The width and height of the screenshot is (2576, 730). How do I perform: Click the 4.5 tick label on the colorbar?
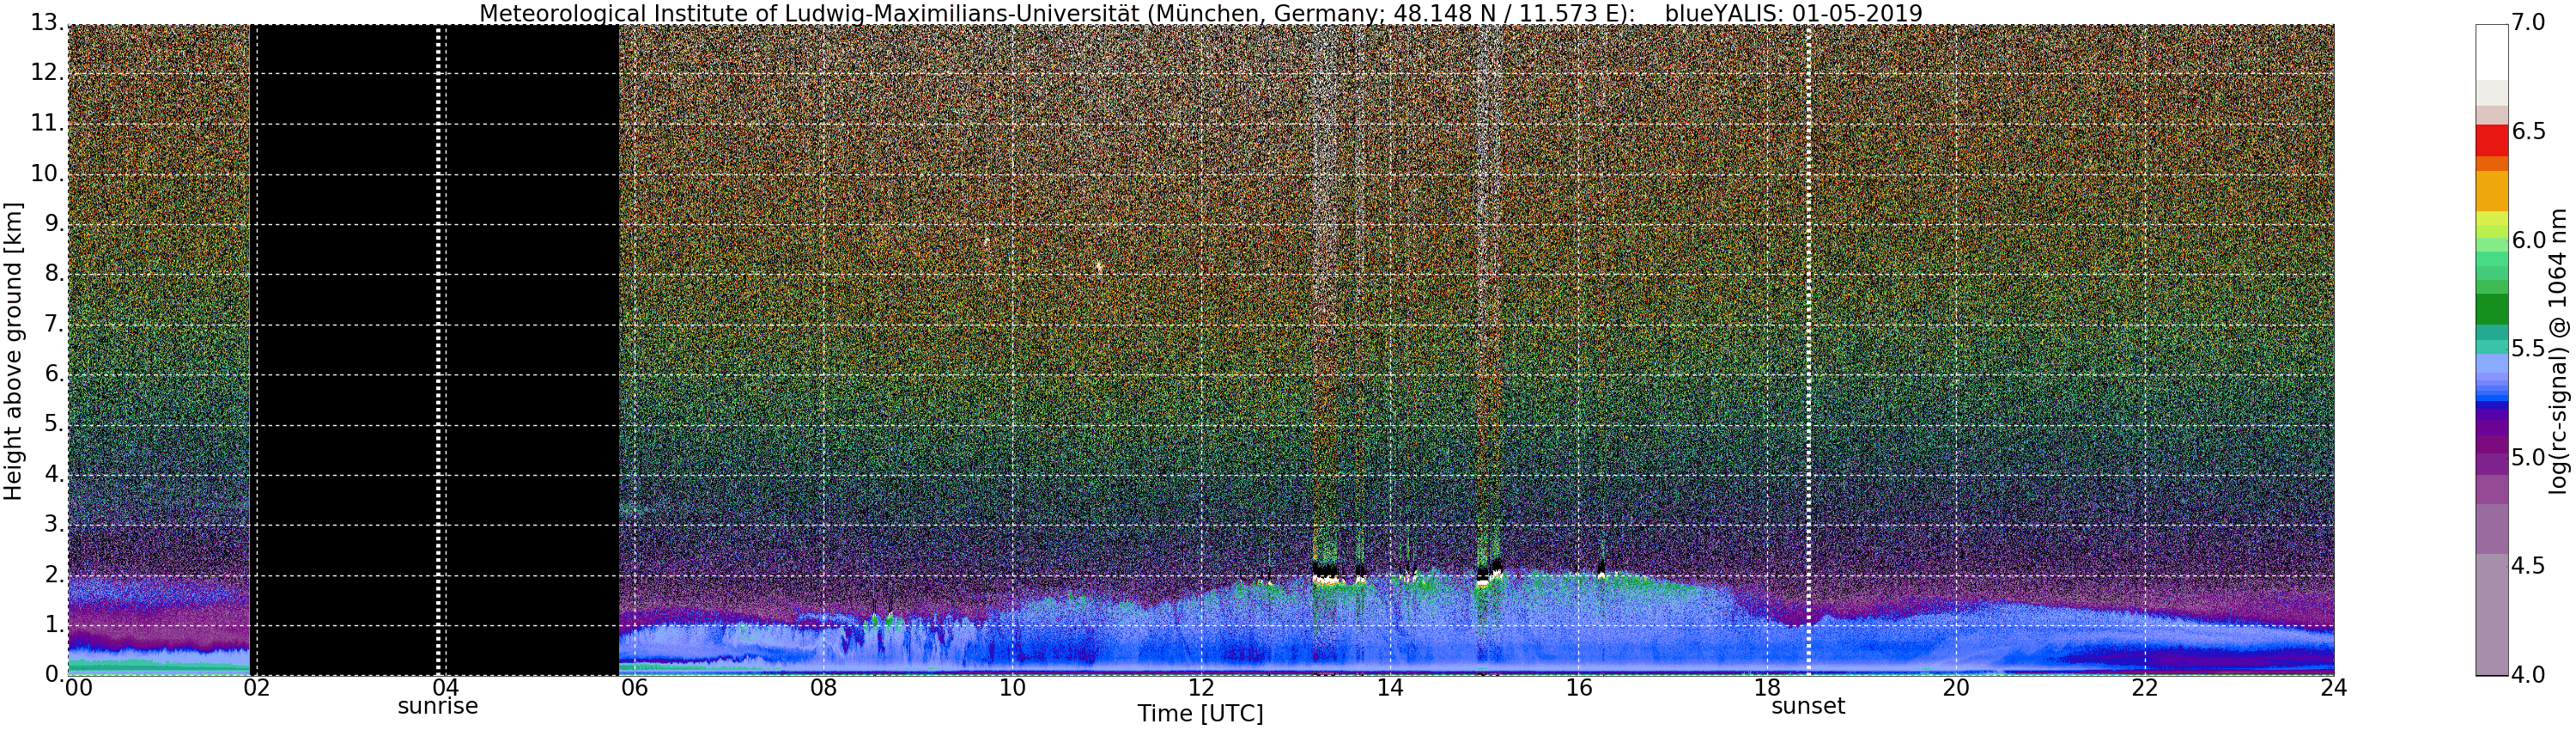[x=2528, y=567]
